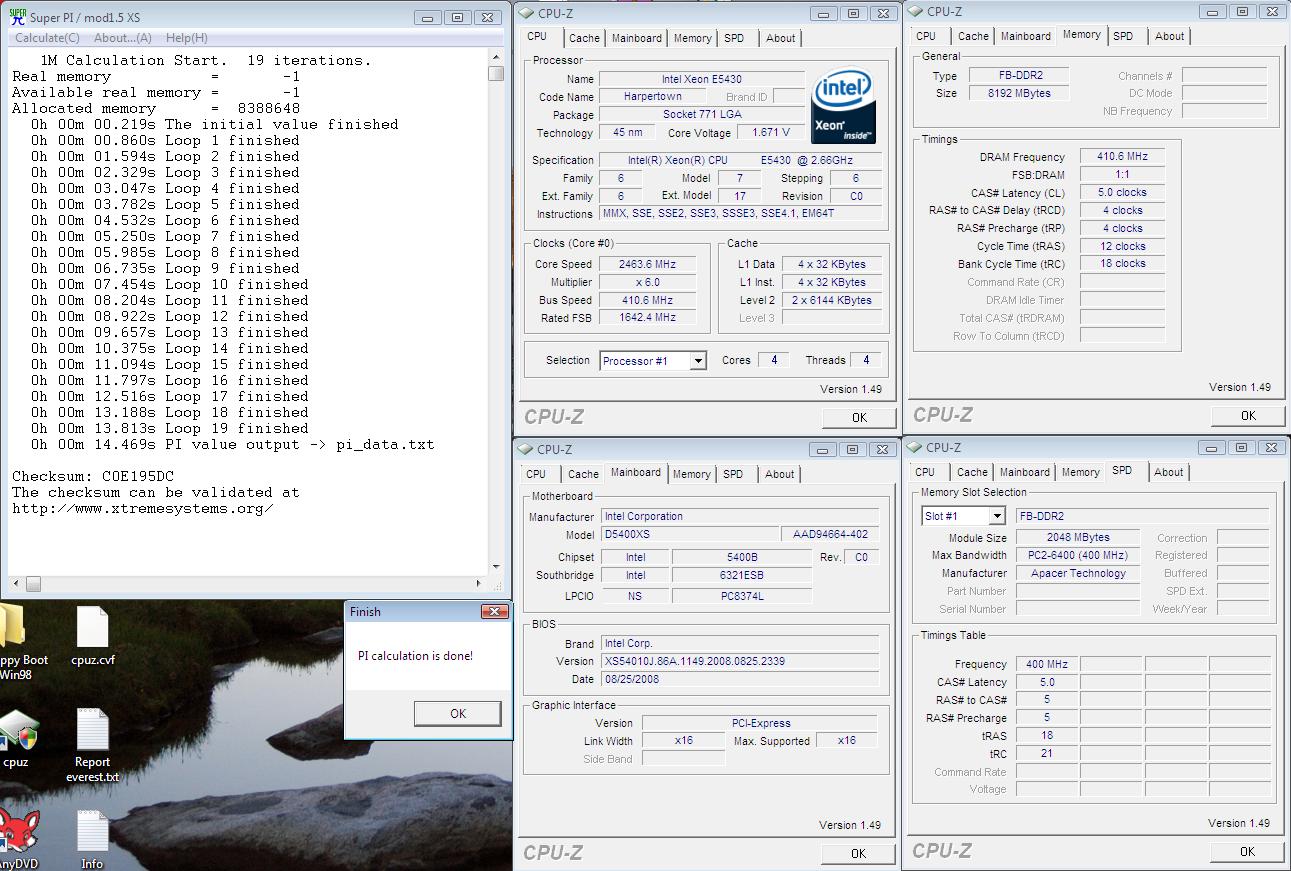The height and width of the screenshot is (871, 1291).
Task: Switch to SPD tab in CPU window
Action: point(734,38)
